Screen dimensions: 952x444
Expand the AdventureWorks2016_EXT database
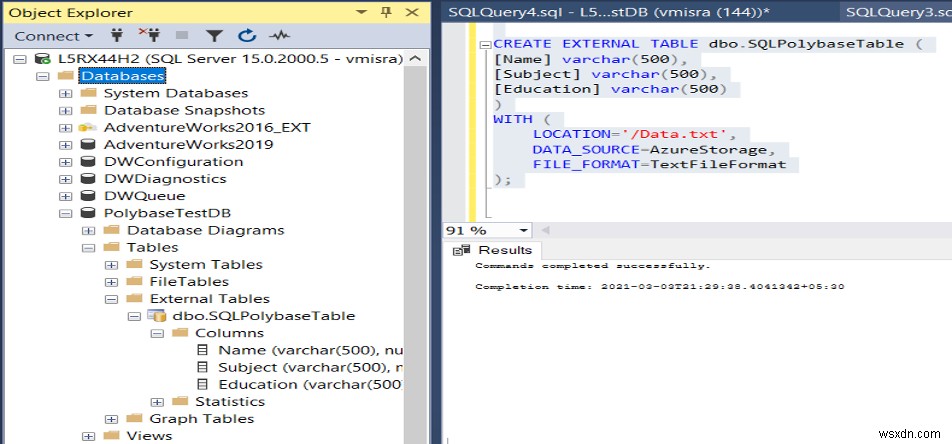(x=66, y=128)
